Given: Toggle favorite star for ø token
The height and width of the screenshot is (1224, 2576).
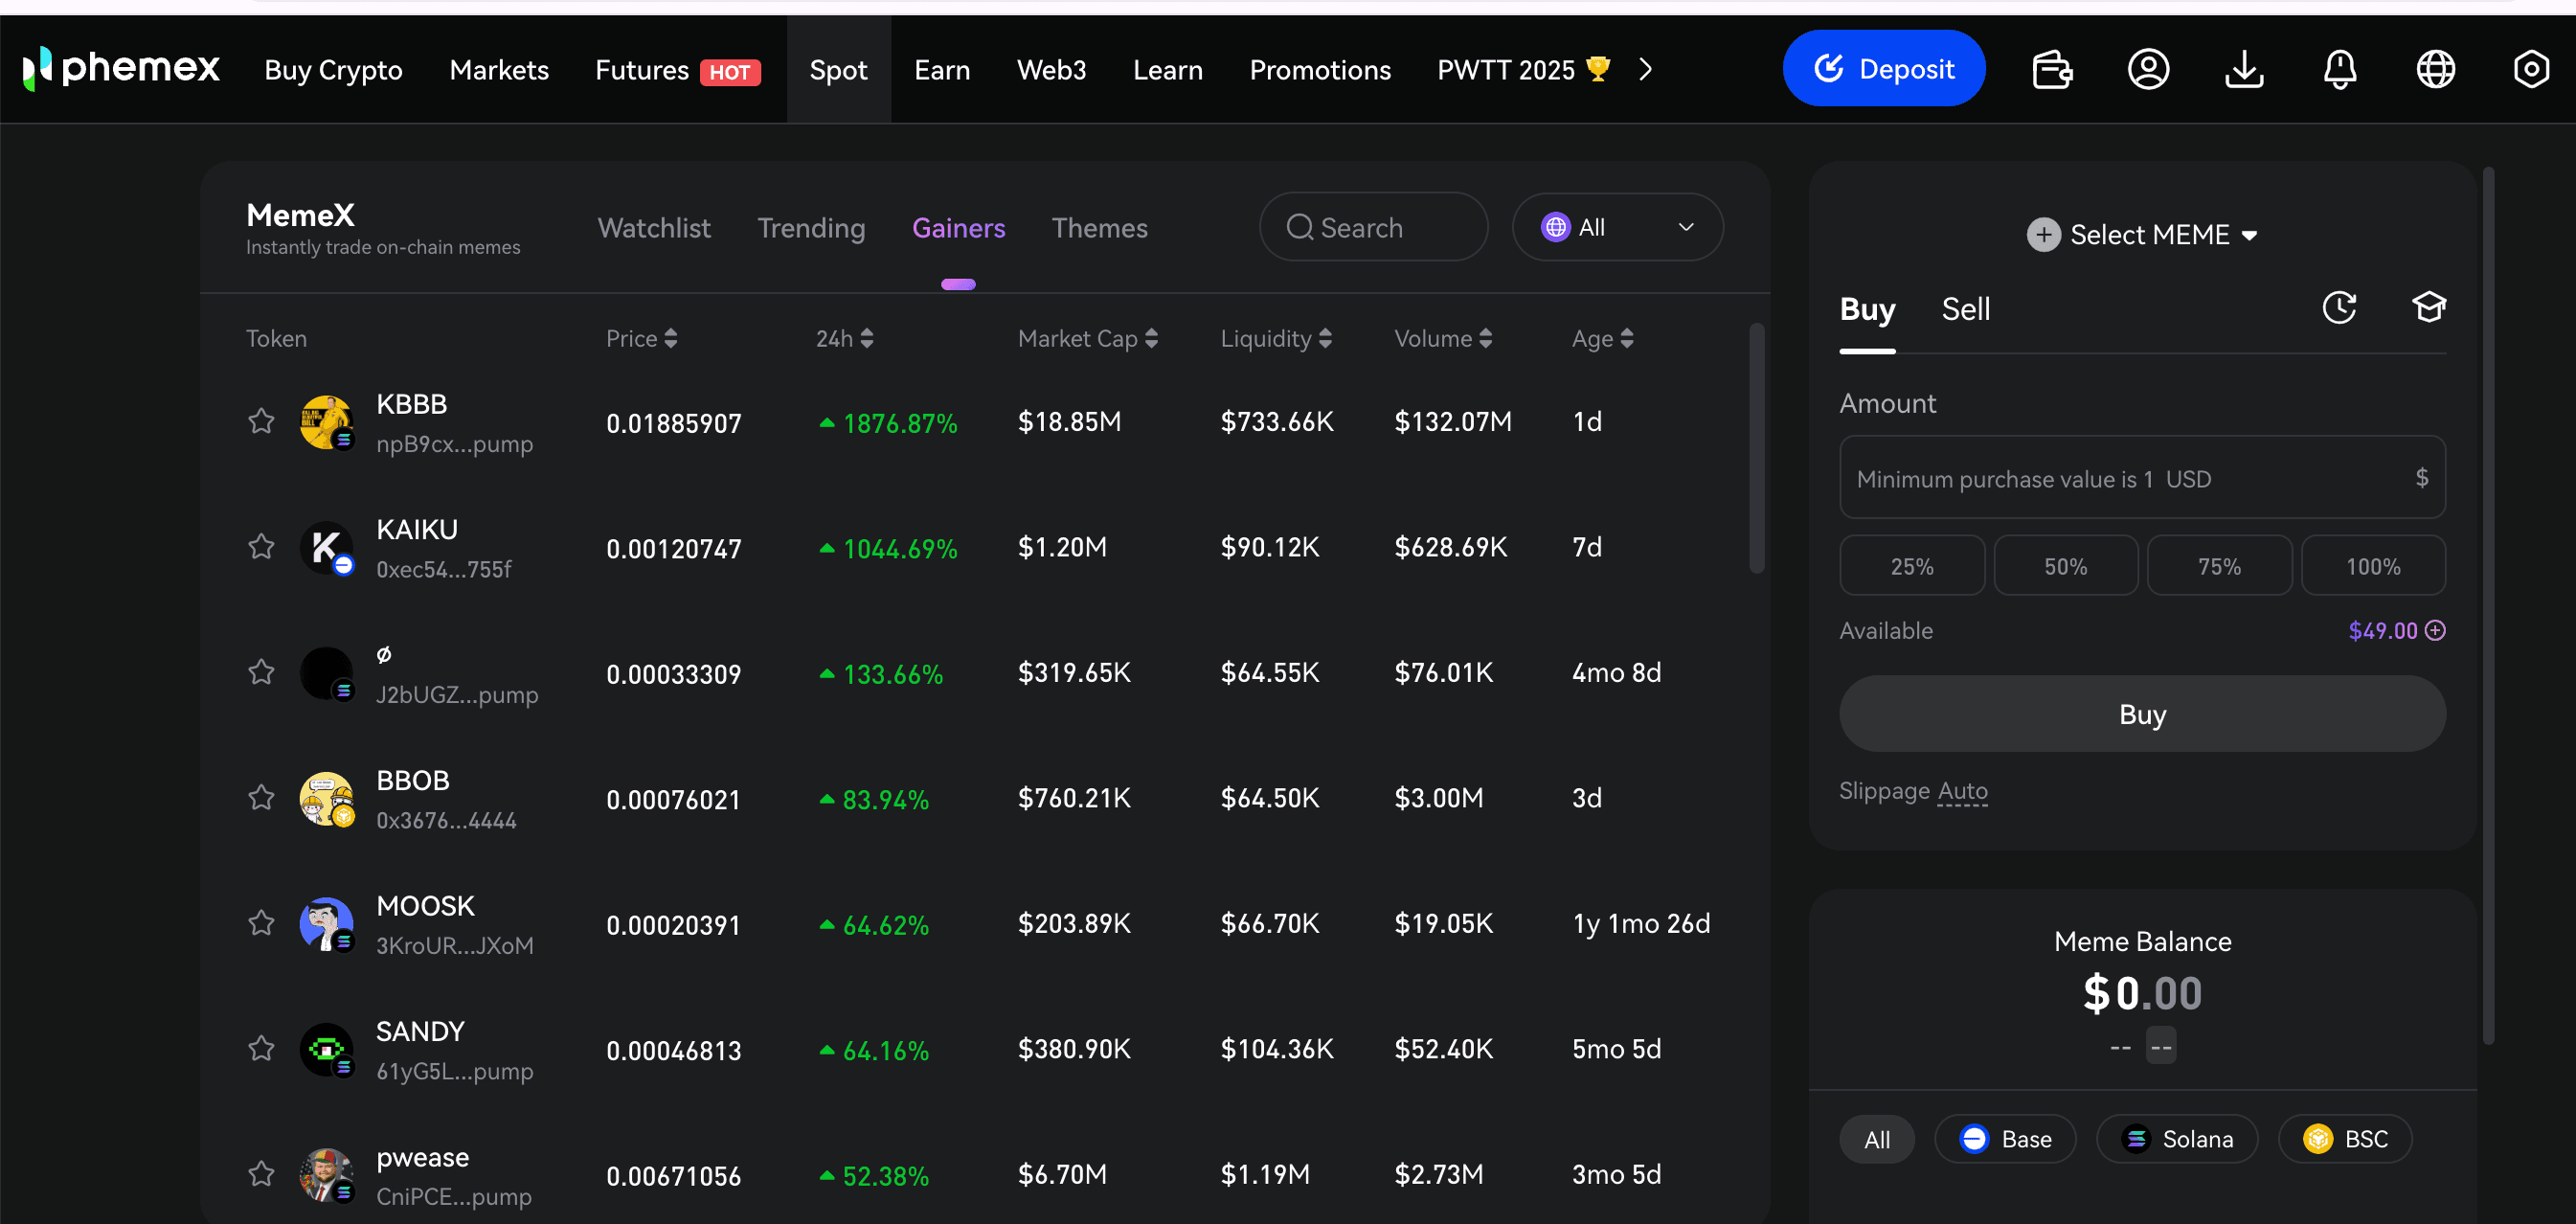Looking at the screenshot, I should click(x=261, y=672).
